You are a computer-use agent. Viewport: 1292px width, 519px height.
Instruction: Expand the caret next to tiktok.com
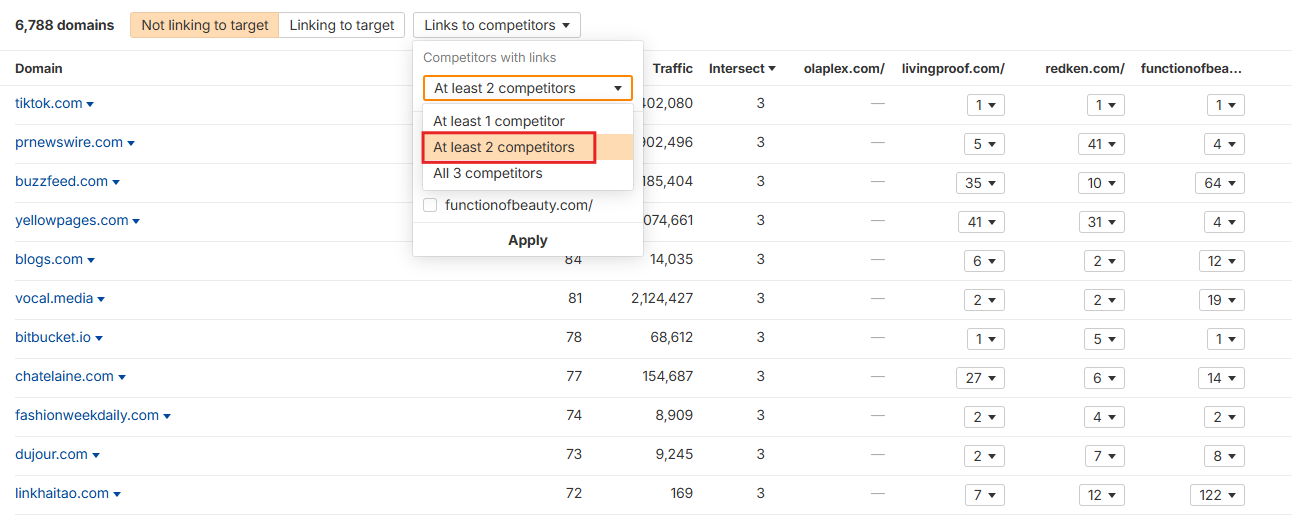click(x=90, y=104)
